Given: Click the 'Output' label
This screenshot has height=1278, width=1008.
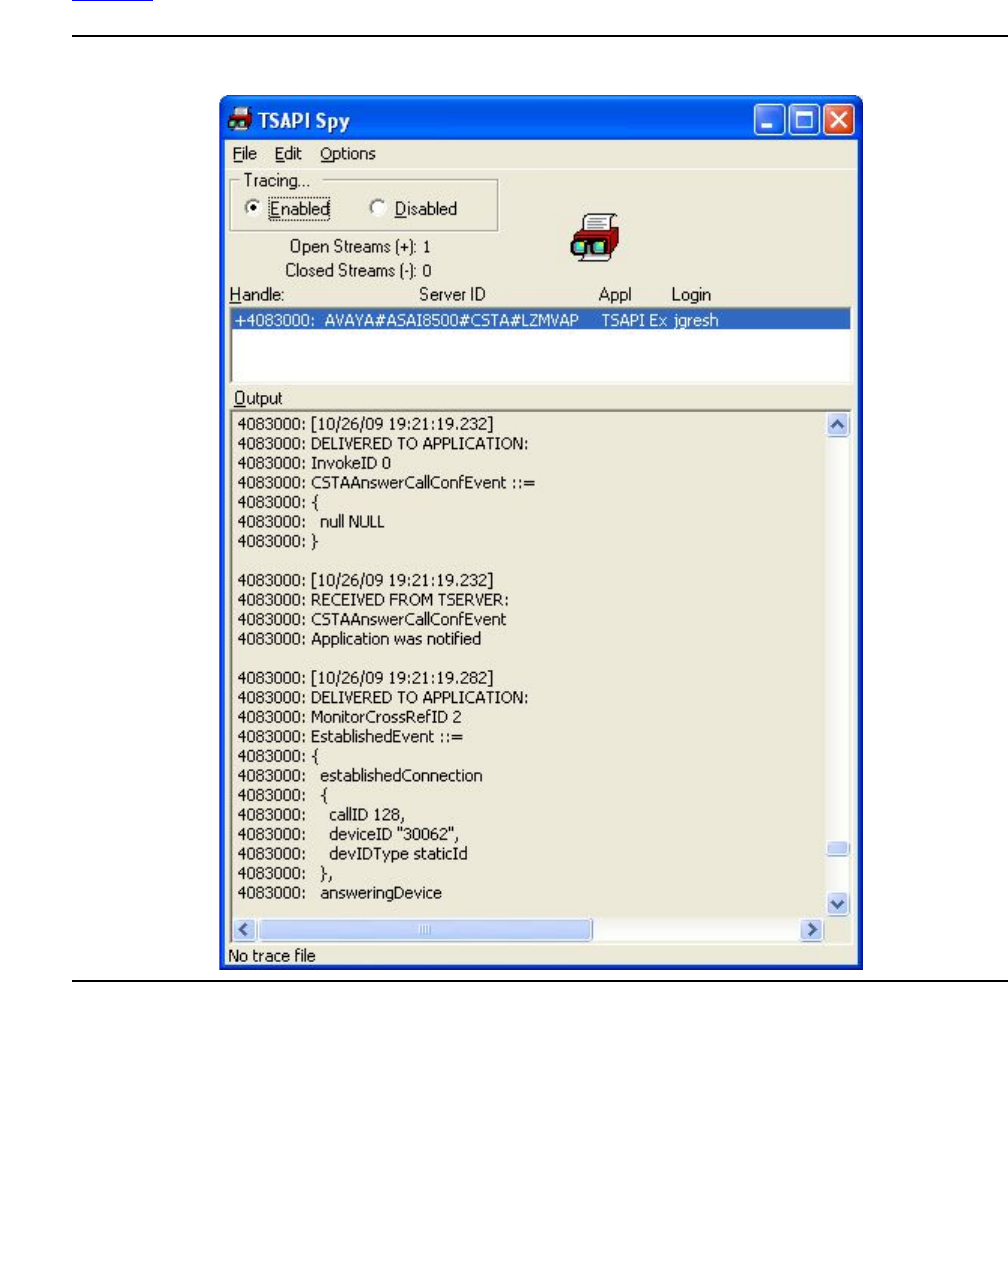Looking at the screenshot, I should click(x=258, y=397).
